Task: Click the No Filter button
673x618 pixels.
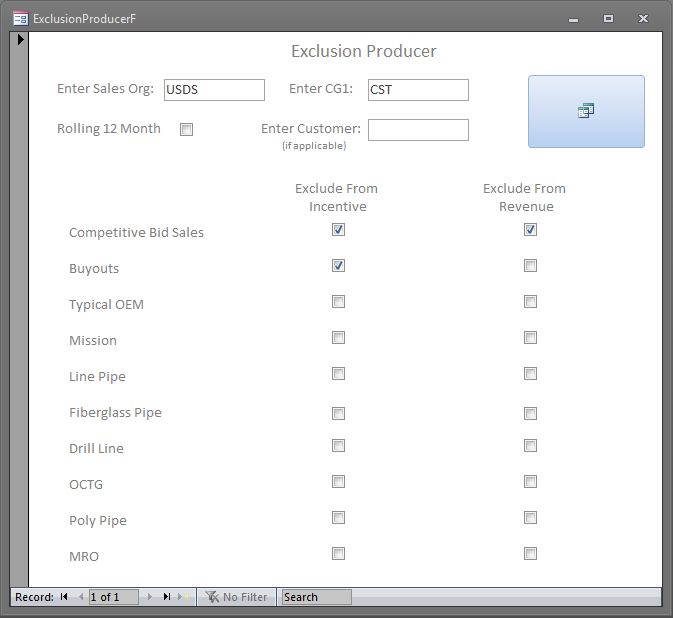Action: click(x=236, y=597)
